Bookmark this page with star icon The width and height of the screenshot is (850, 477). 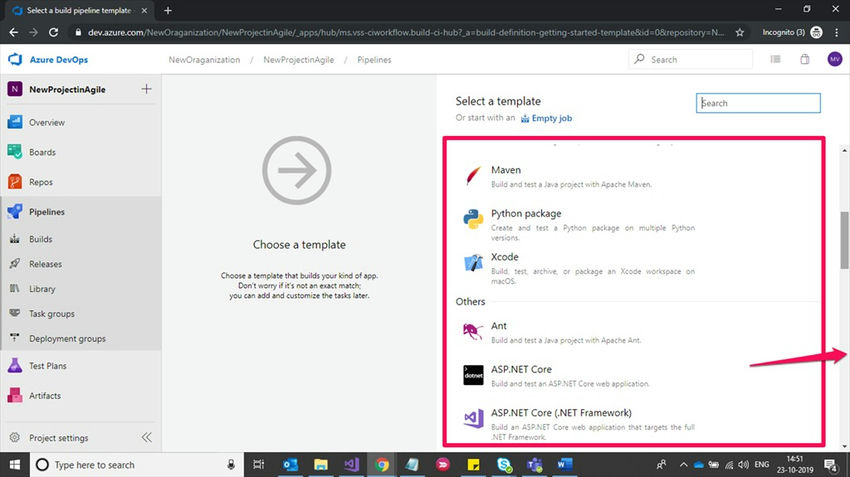click(739, 33)
